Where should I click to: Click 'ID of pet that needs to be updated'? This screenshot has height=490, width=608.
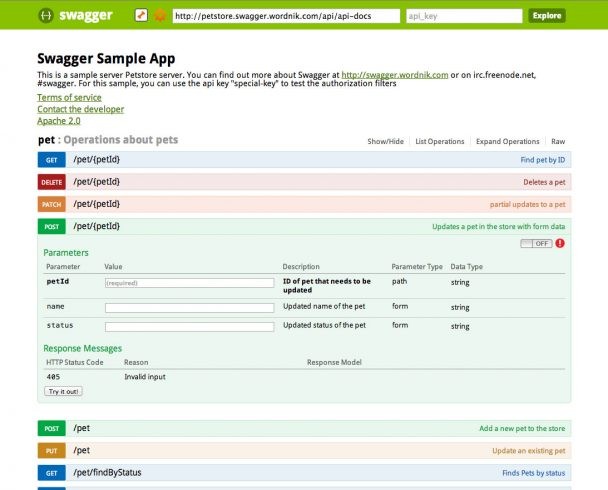(327, 286)
